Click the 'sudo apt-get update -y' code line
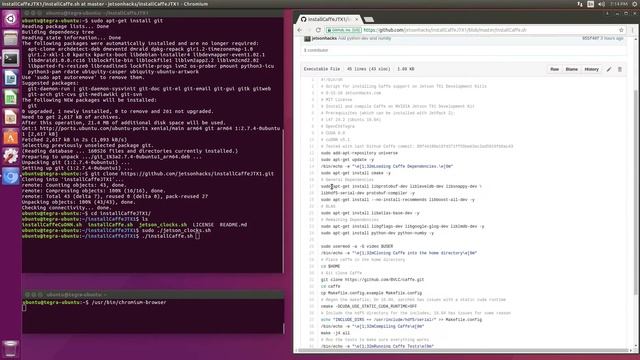Viewport: 640px width, 360px height. point(347,160)
